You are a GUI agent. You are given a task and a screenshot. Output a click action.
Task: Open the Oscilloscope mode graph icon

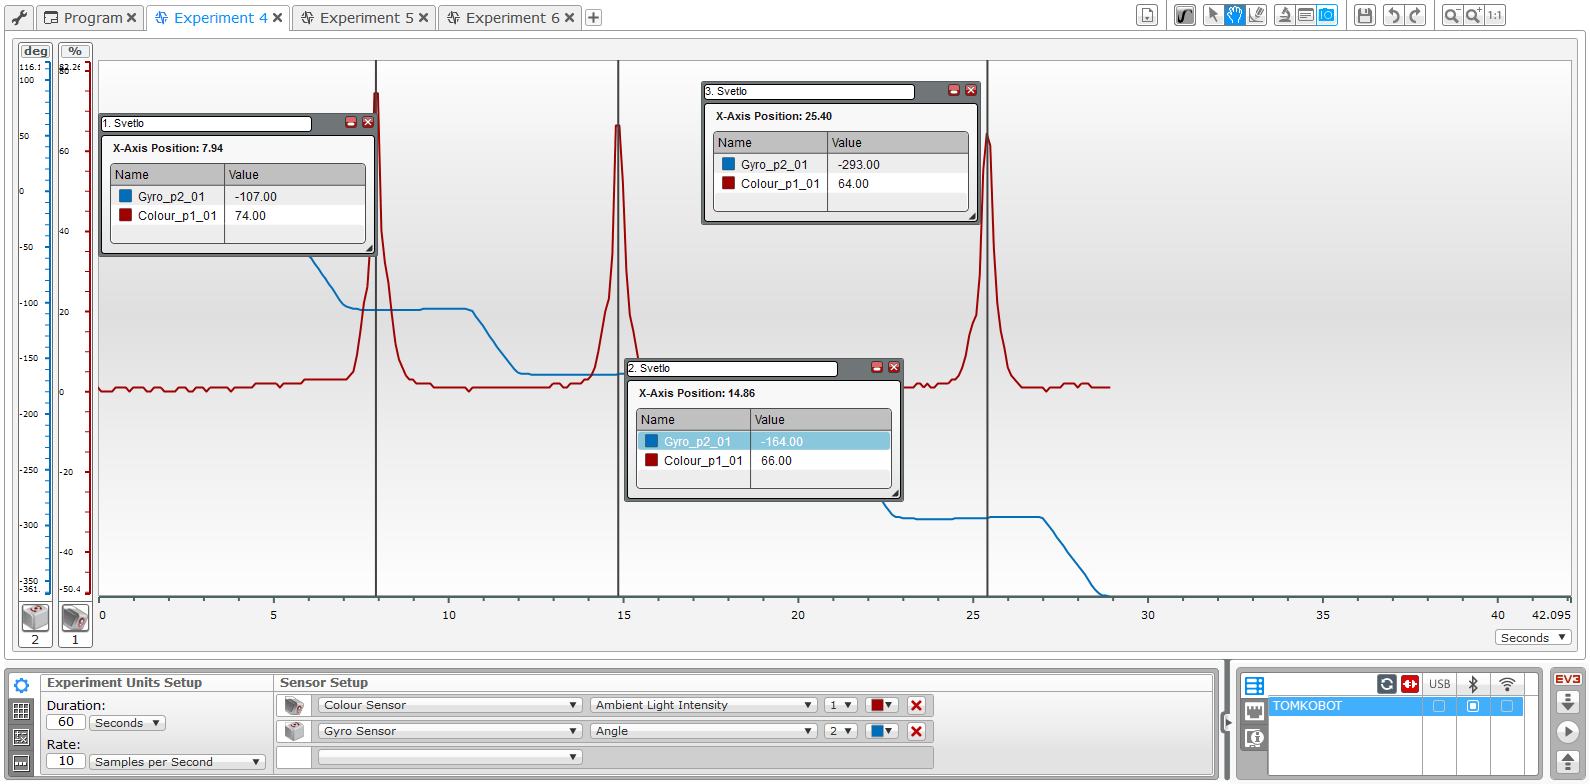click(1185, 15)
